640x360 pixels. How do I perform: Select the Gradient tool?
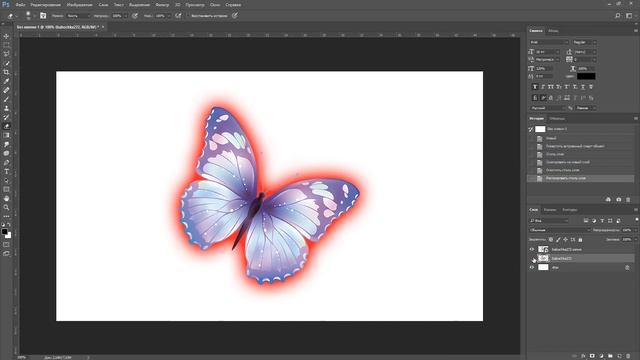coord(6,135)
